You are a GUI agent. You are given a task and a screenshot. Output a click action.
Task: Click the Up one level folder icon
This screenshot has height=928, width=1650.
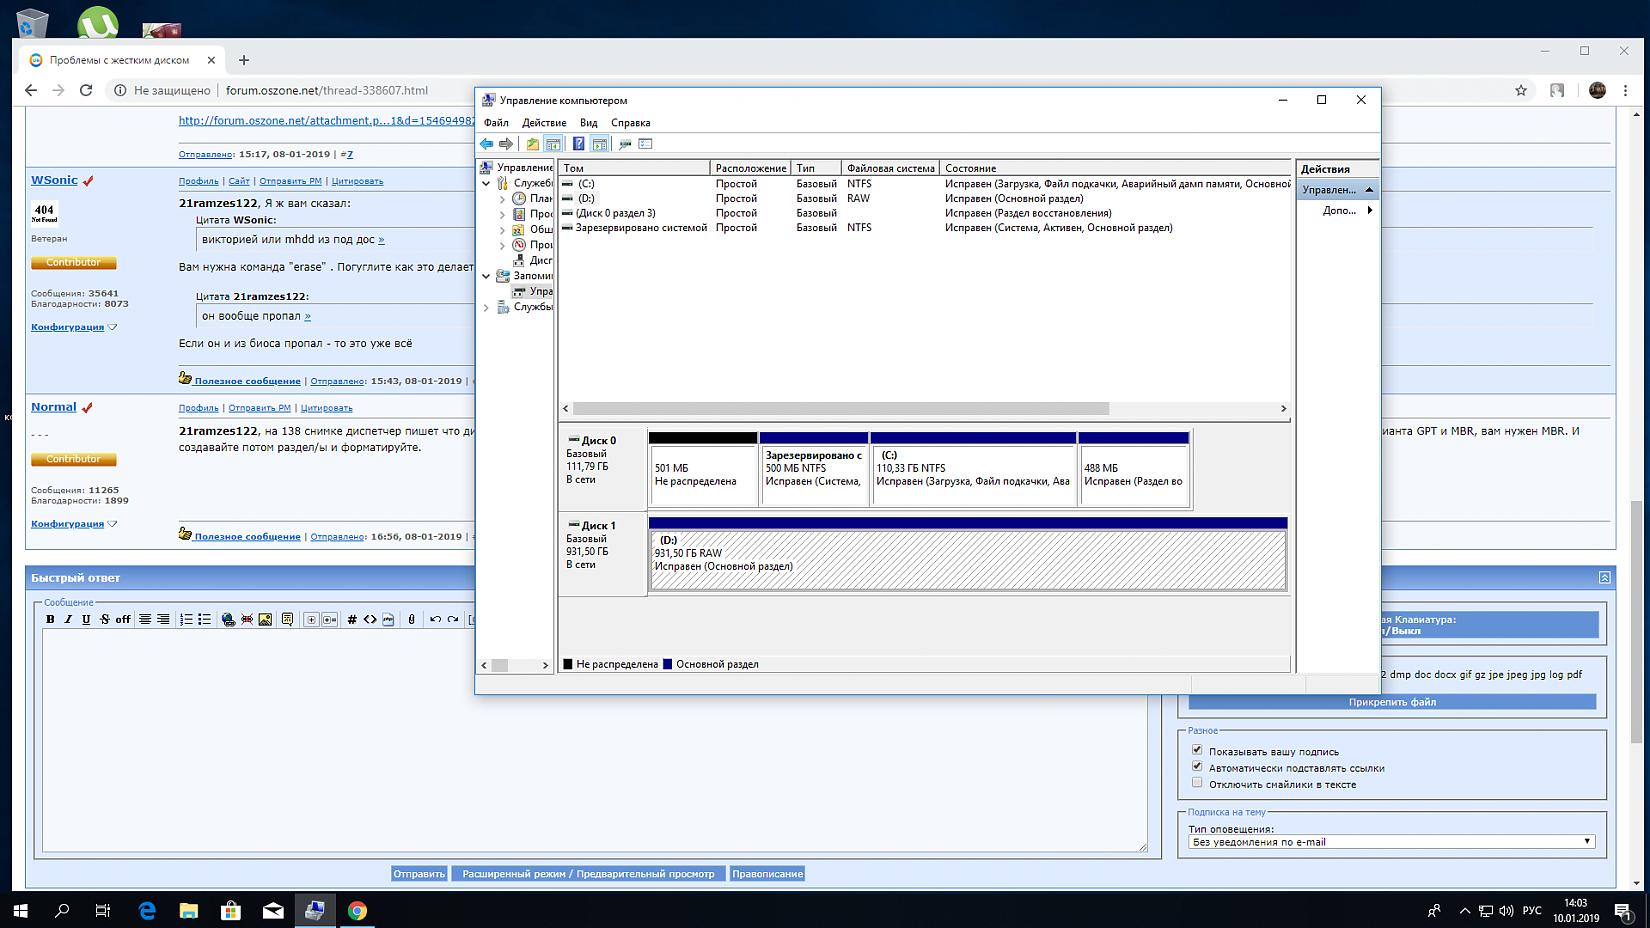pyautogui.click(x=532, y=144)
